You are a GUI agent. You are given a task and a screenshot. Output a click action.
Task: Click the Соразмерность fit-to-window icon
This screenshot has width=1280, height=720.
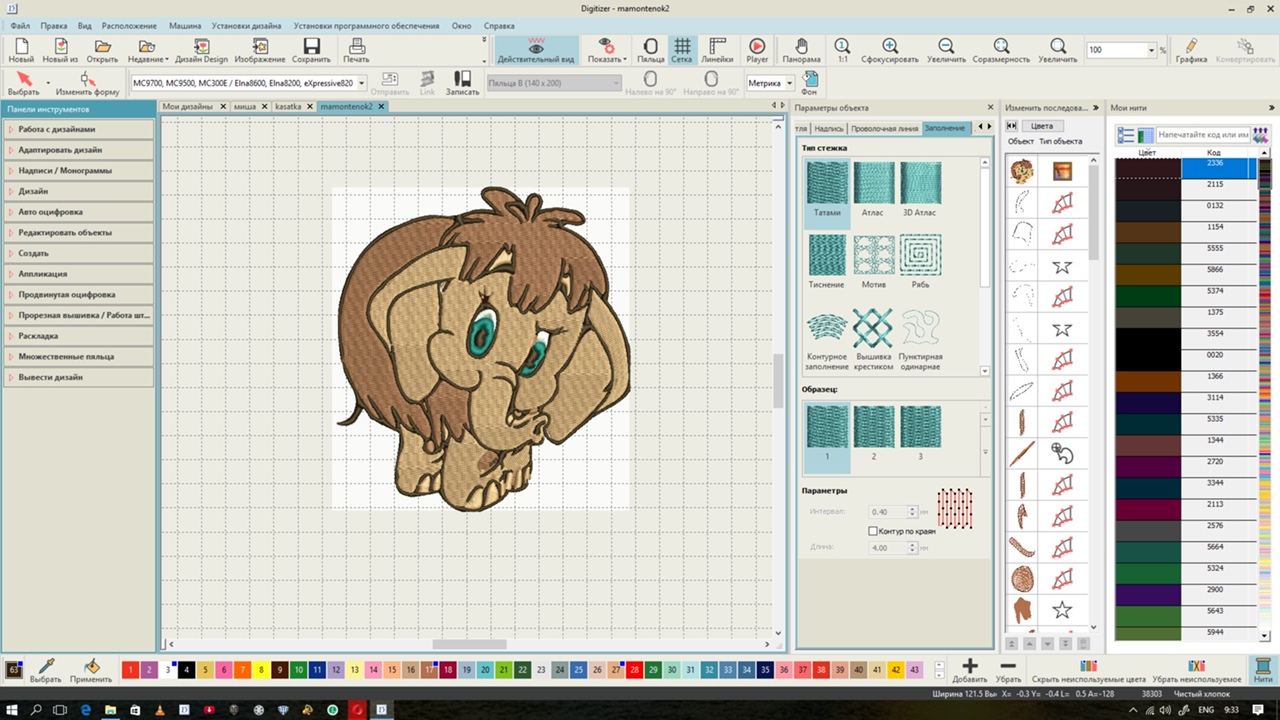point(1000,50)
